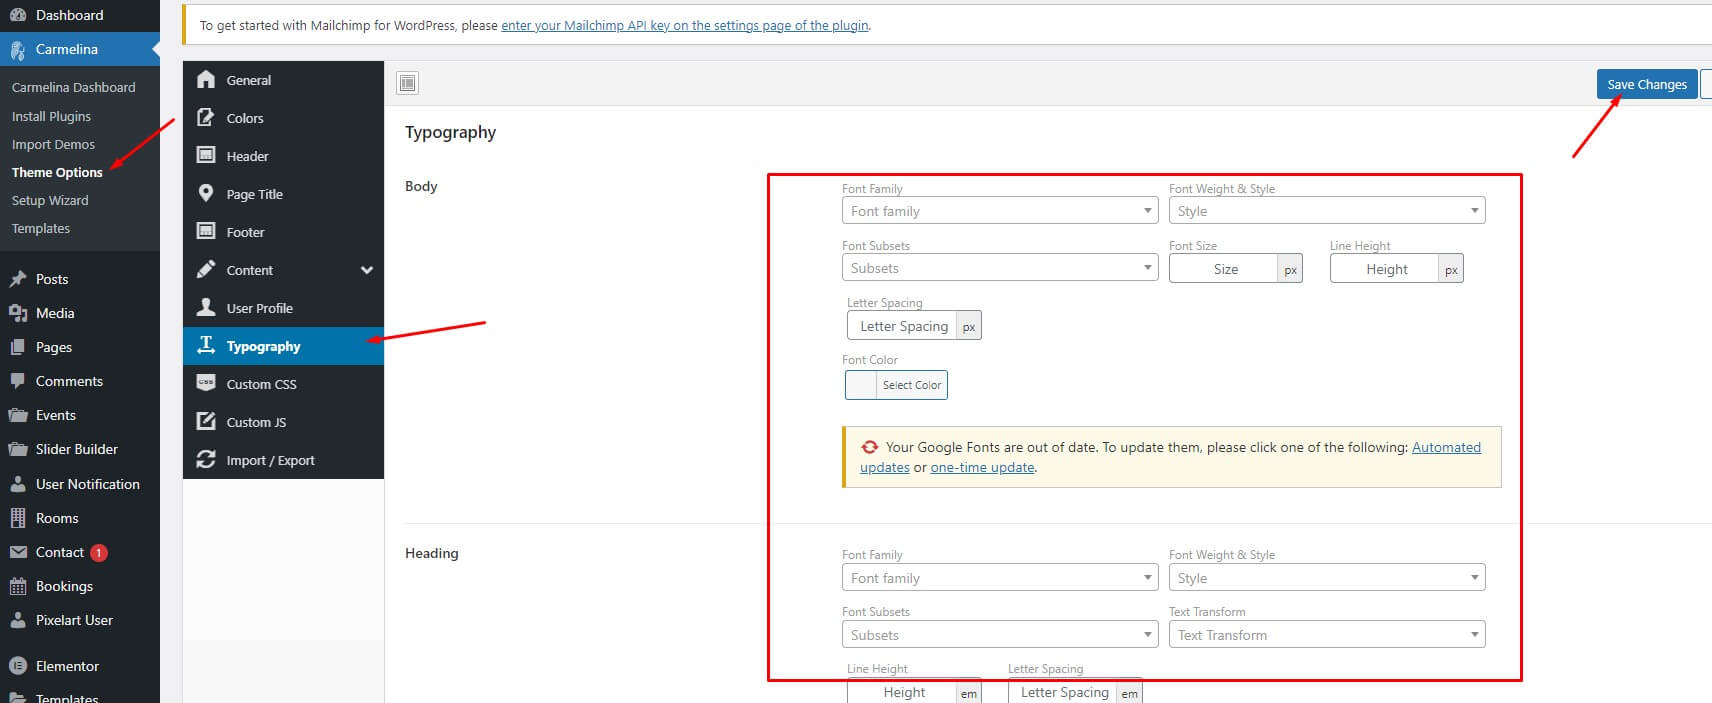Open the Typography options tab
This screenshot has height=703, width=1712.
click(x=263, y=346)
